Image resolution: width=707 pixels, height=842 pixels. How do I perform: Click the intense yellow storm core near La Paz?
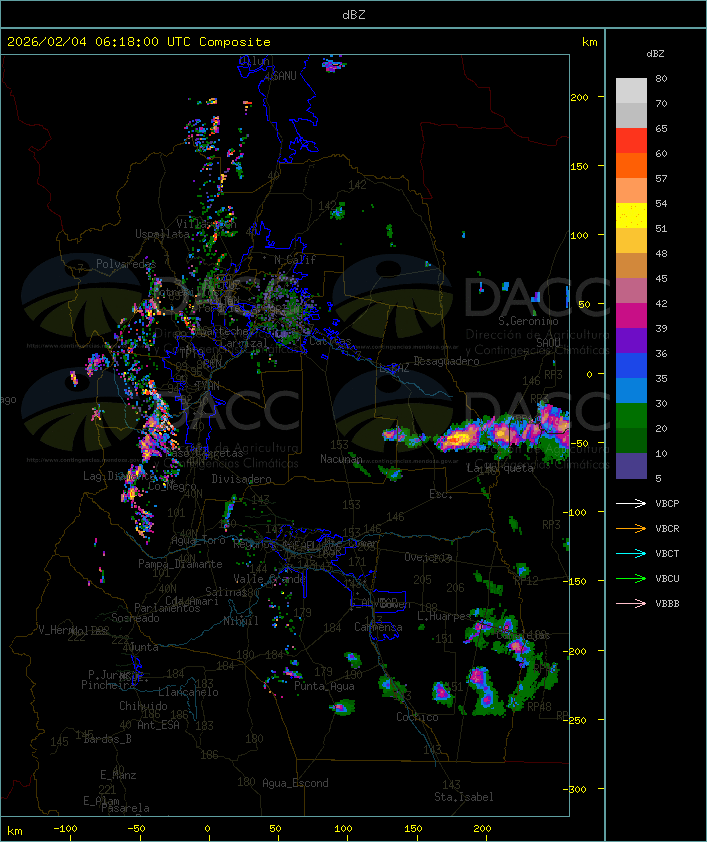(x=457, y=439)
